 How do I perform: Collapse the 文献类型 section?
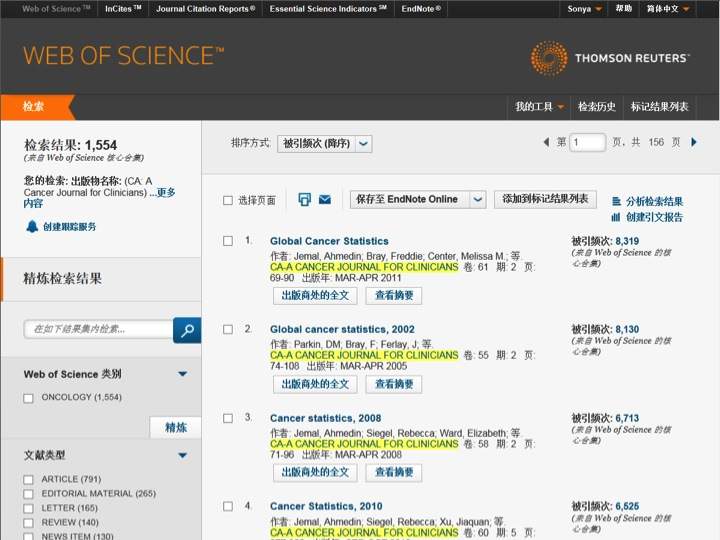(x=182, y=456)
